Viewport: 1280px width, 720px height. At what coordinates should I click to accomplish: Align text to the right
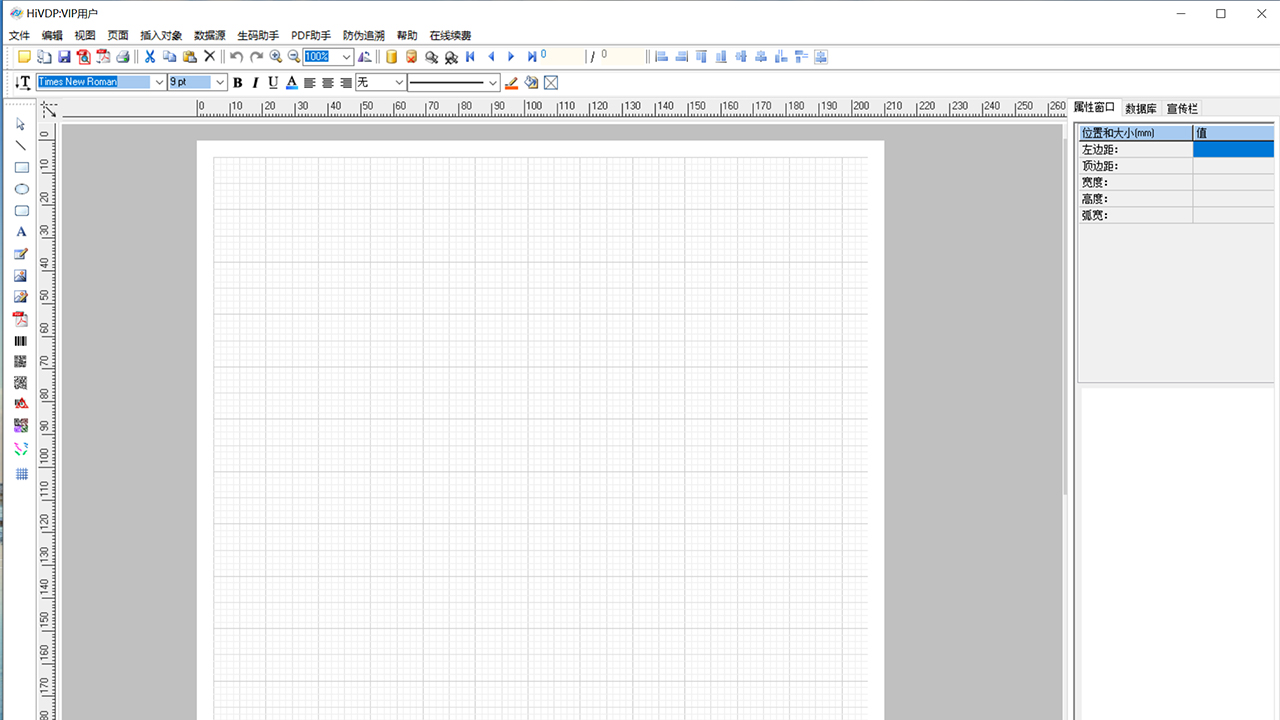click(x=346, y=83)
